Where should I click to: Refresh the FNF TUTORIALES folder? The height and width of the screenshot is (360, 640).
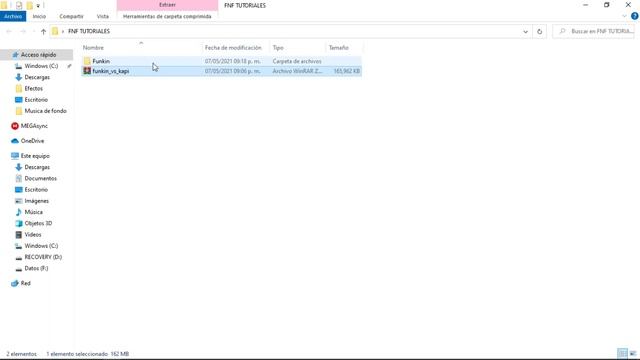tap(540, 31)
